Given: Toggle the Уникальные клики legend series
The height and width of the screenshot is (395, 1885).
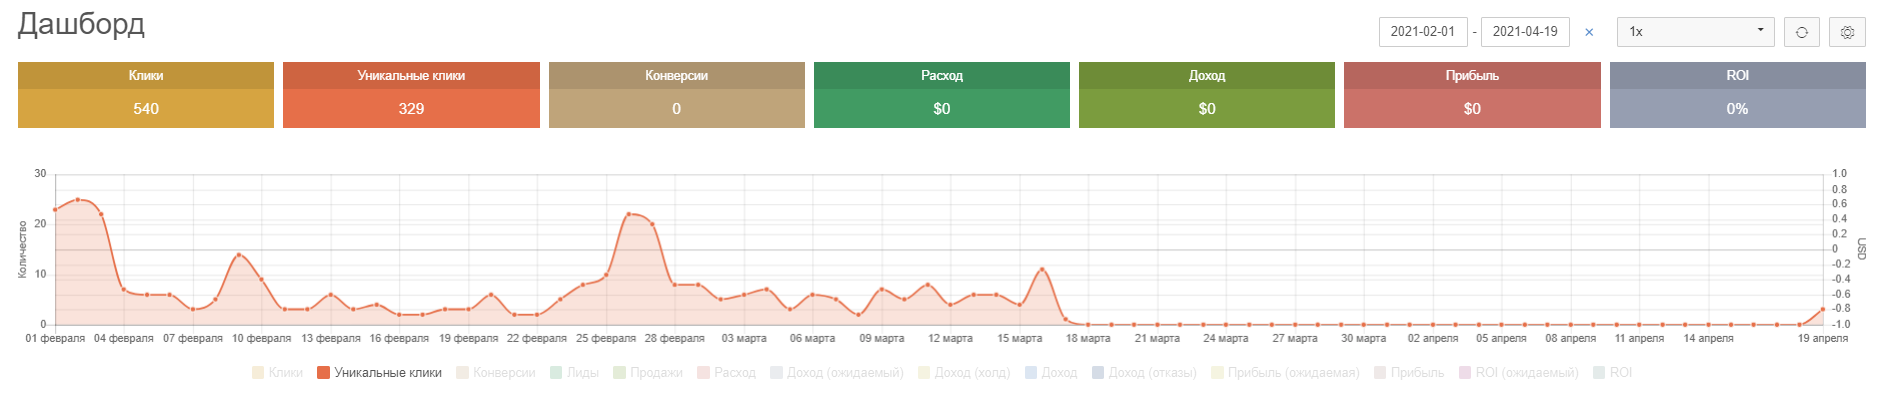Looking at the screenshot, I should tap(379, 373).
